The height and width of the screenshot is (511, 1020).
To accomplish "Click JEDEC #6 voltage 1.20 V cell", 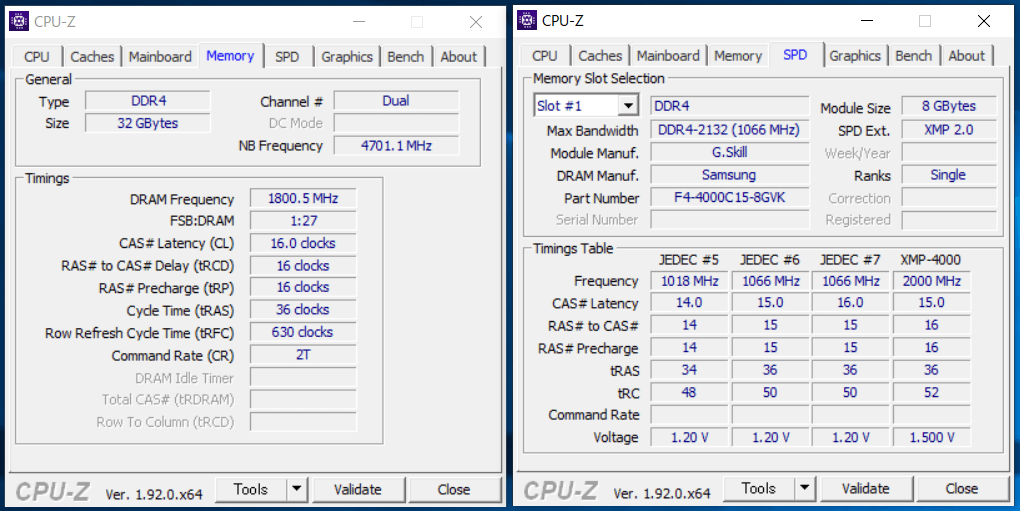I will (771, 438).
